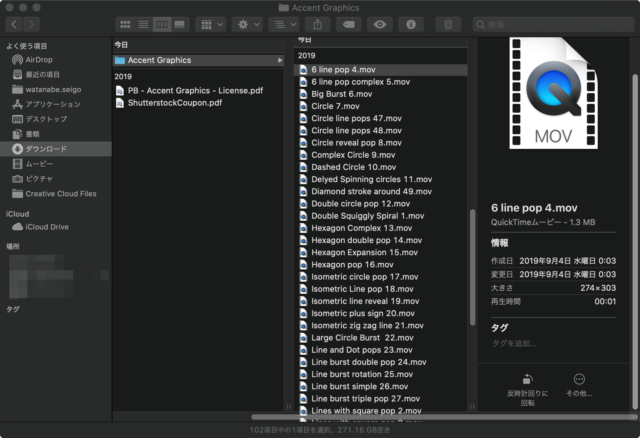Click rotate counterclockwise button in preview
640x438 pixels.
tap(527, 390)
